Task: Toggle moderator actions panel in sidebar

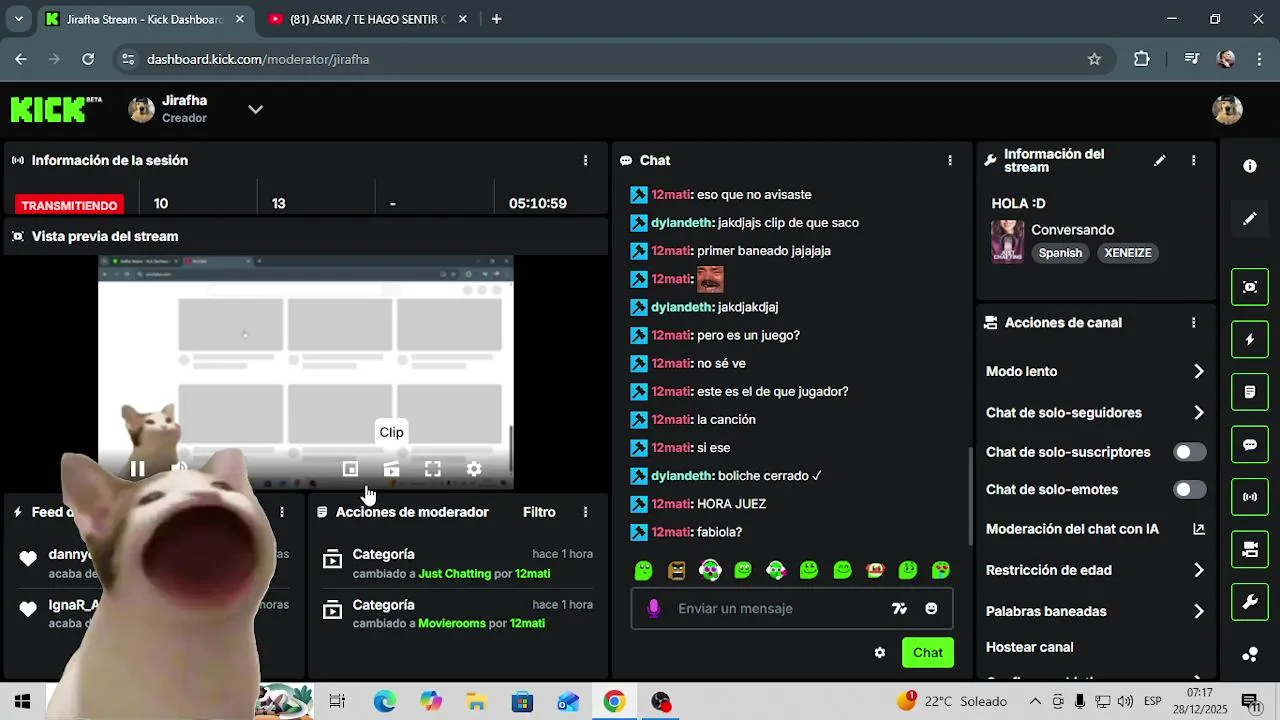Action: click(x=1250, y=392)
